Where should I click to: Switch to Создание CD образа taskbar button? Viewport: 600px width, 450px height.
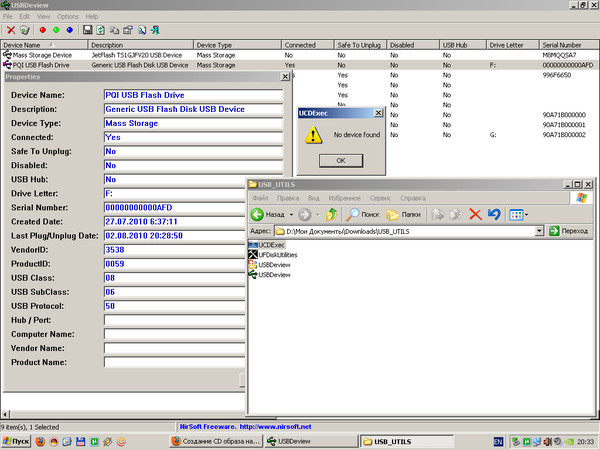click(216, 441)
